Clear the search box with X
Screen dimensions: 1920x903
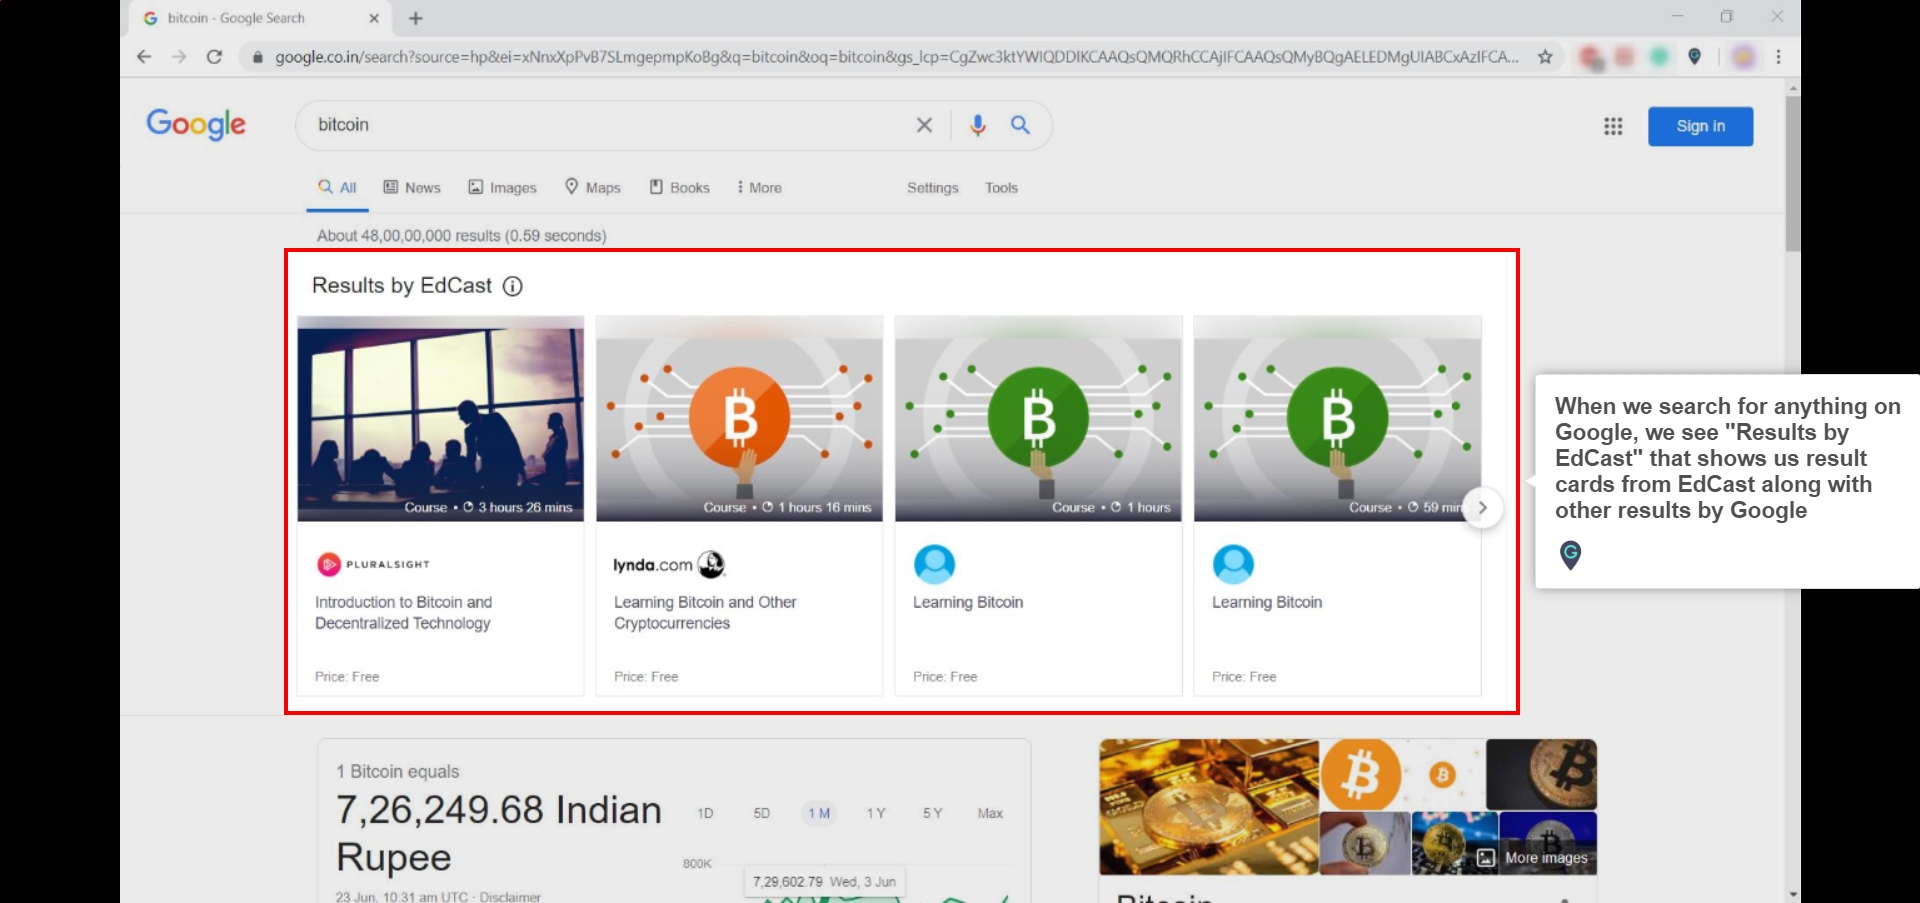coord(924,125)
